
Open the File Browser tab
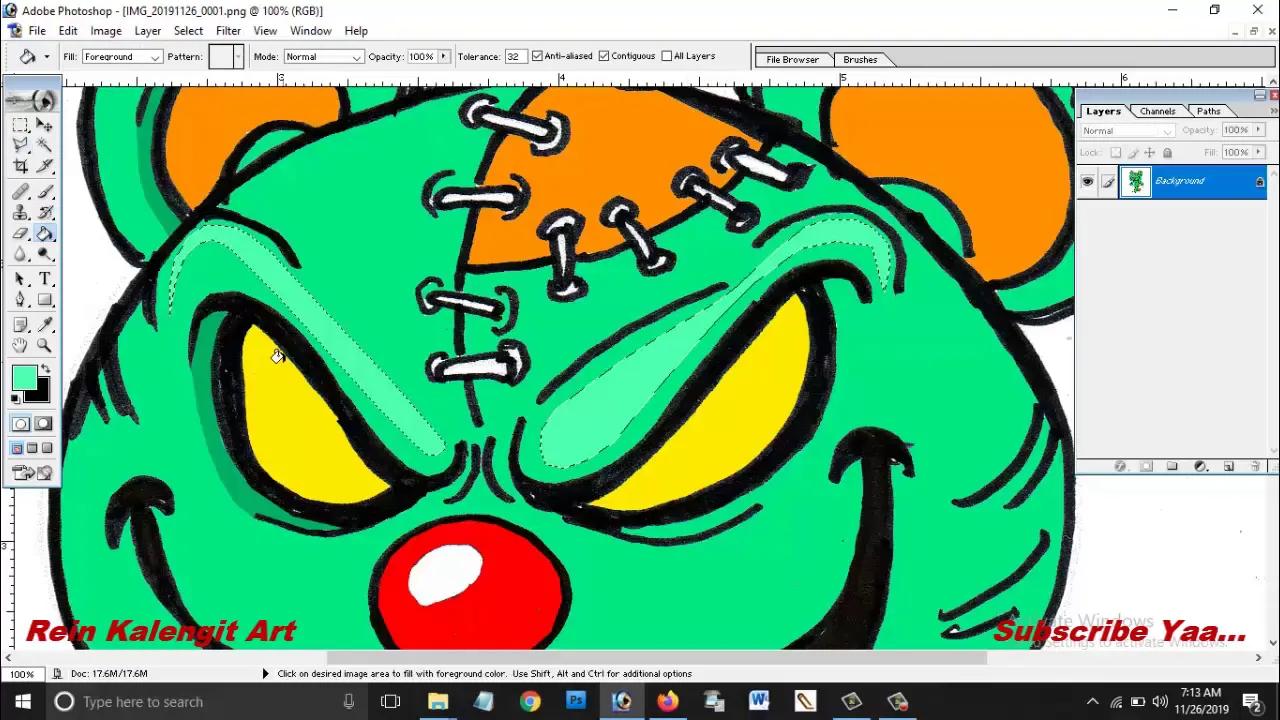point(793,60)
